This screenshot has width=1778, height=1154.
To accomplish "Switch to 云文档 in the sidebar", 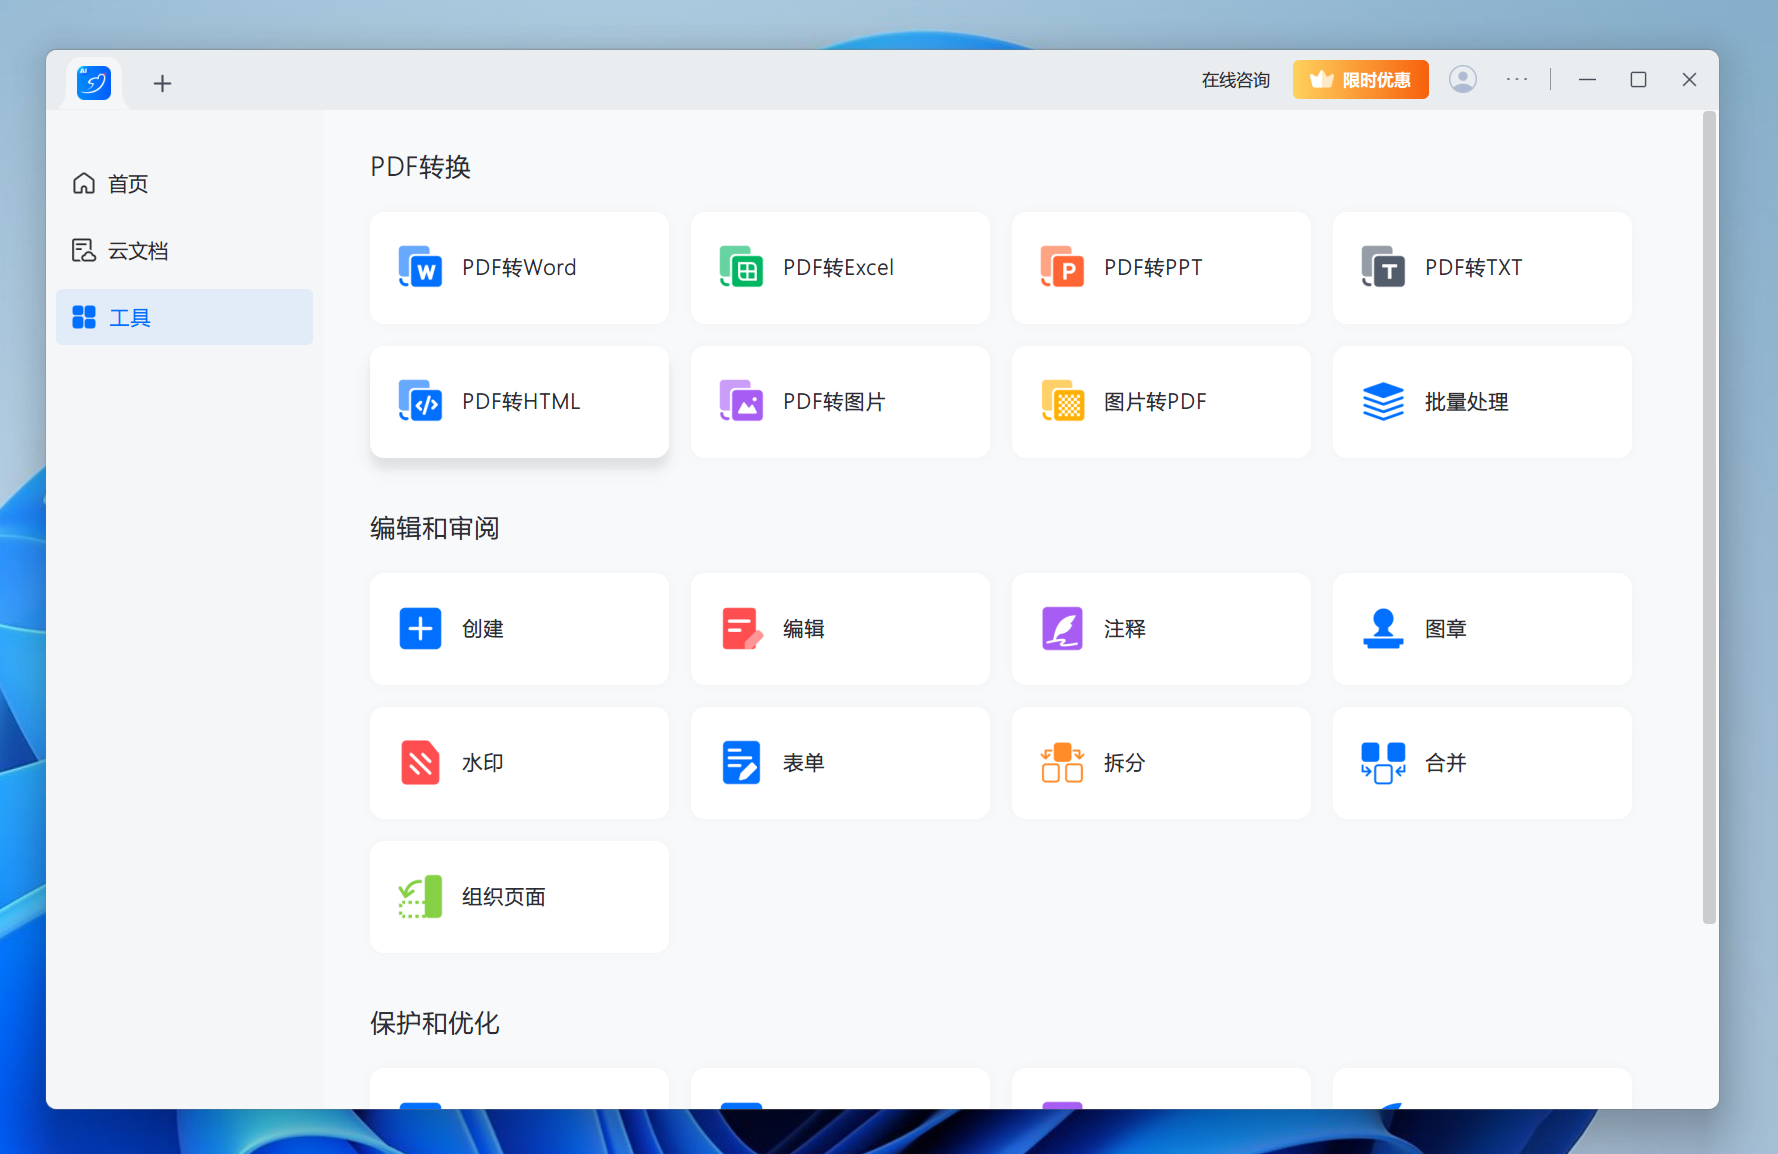I will pos(184,250).
